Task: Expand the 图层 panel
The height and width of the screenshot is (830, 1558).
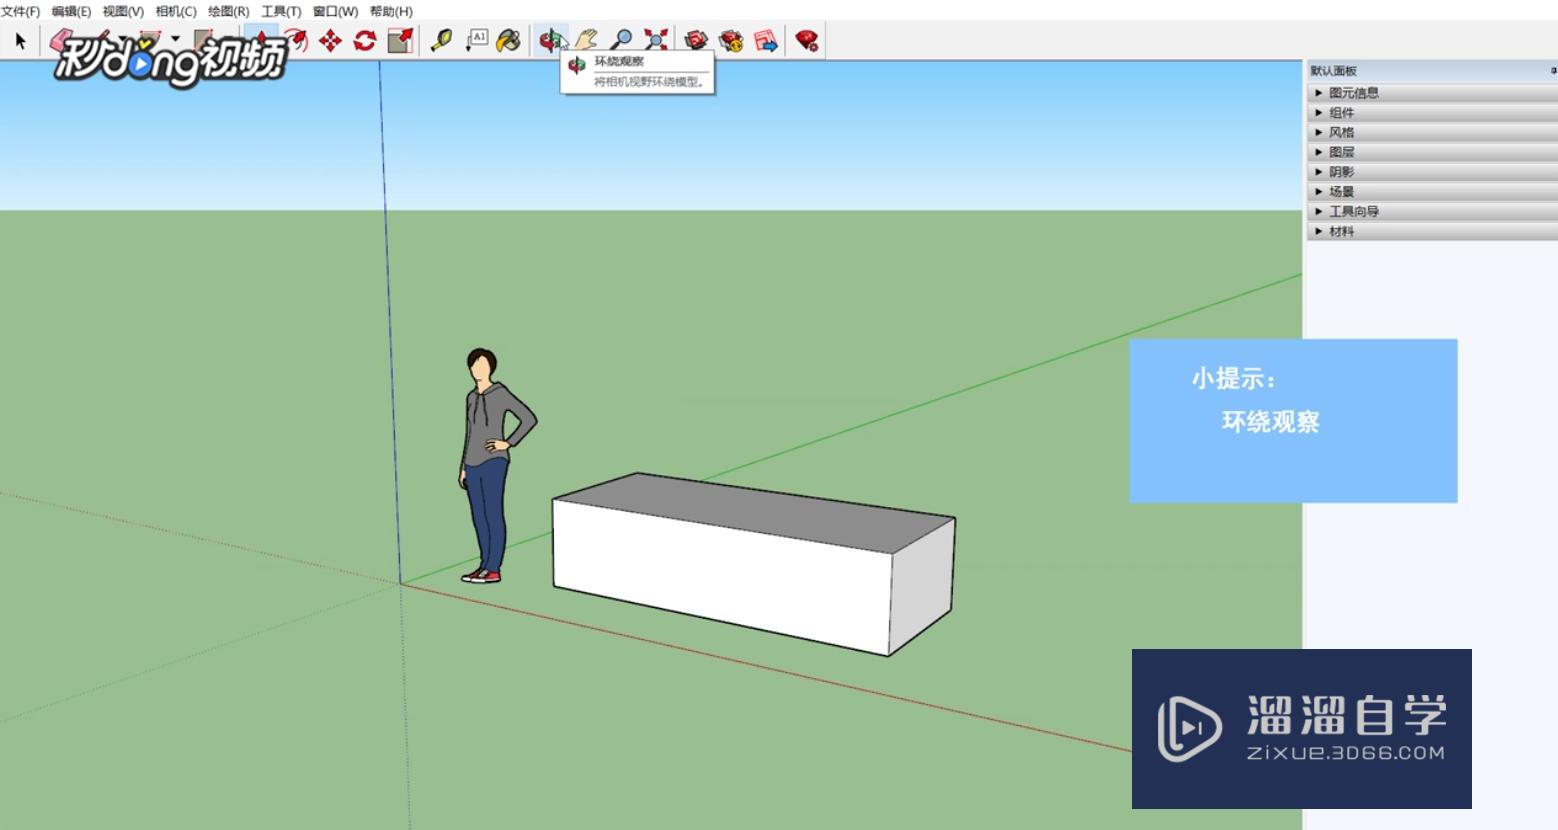Action: tap(1432, 152)
